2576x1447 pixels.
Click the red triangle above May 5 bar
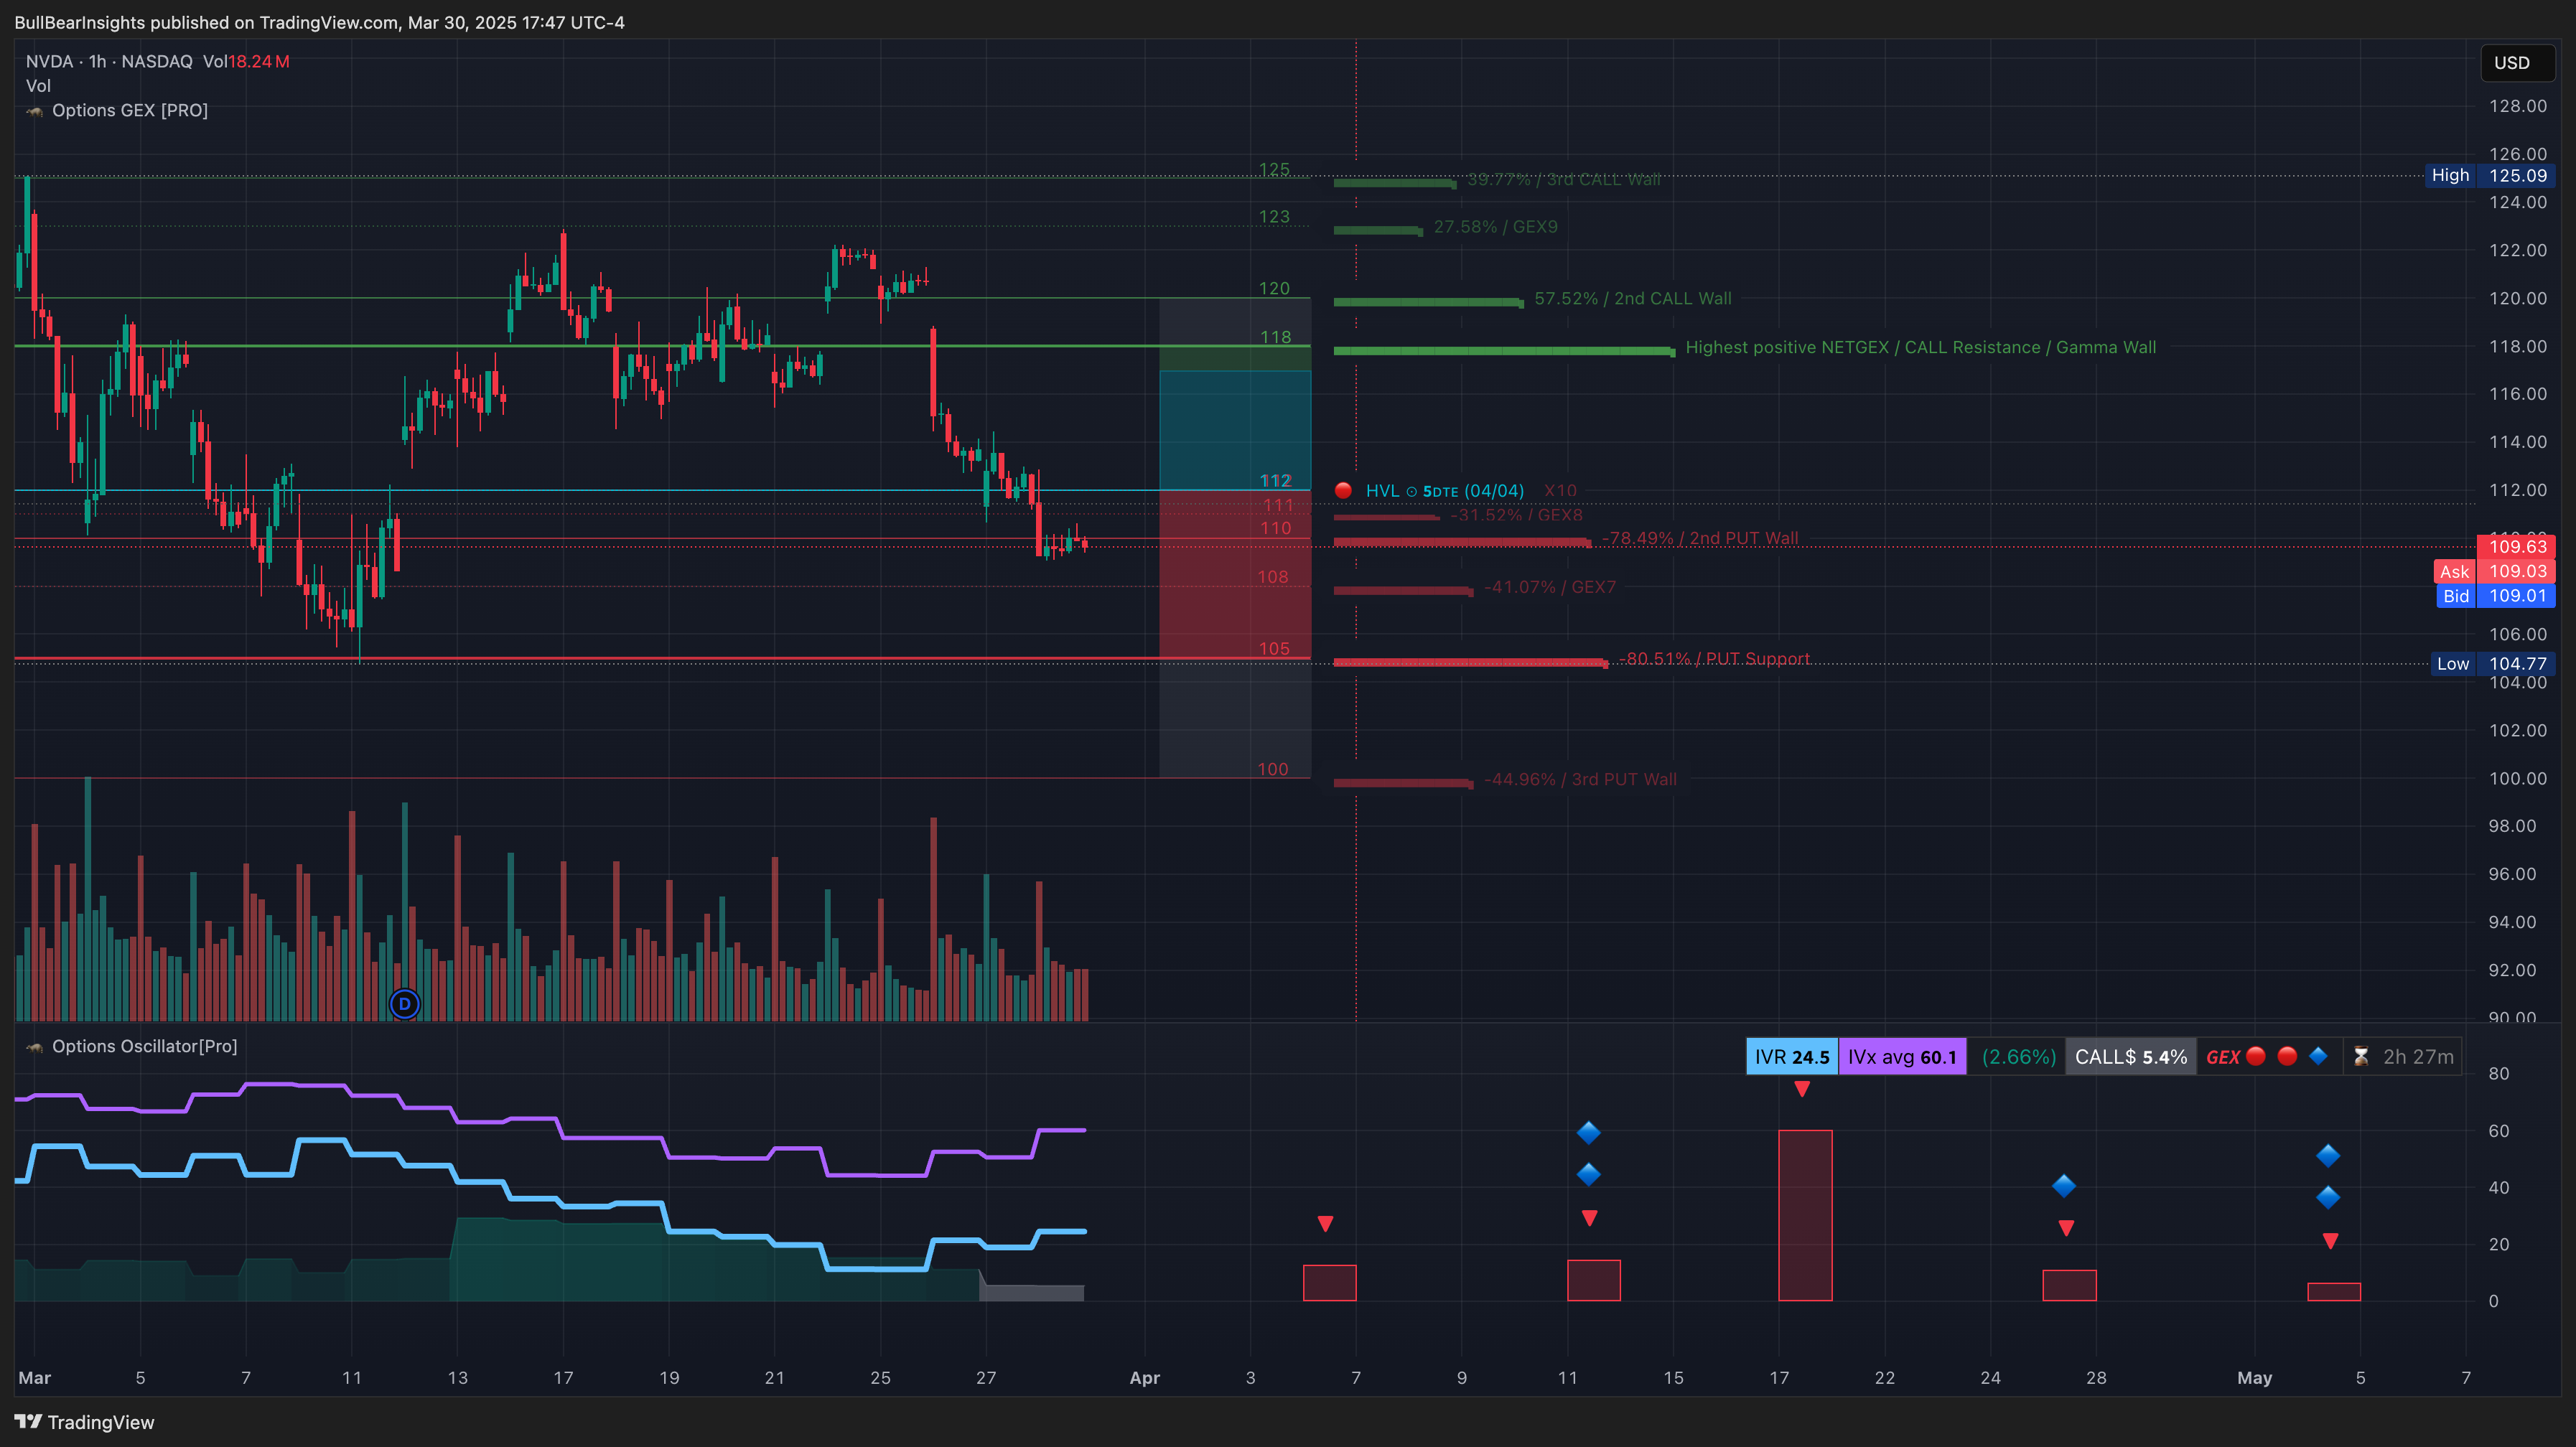[x=2330, y=1241]
